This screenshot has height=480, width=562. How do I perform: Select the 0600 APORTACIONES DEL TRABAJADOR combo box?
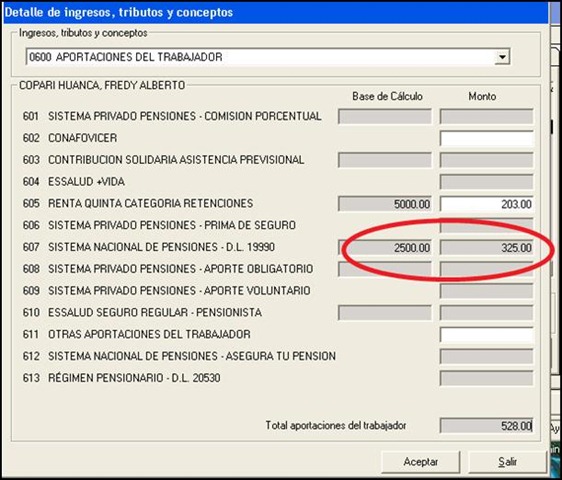tap(268, 57)
